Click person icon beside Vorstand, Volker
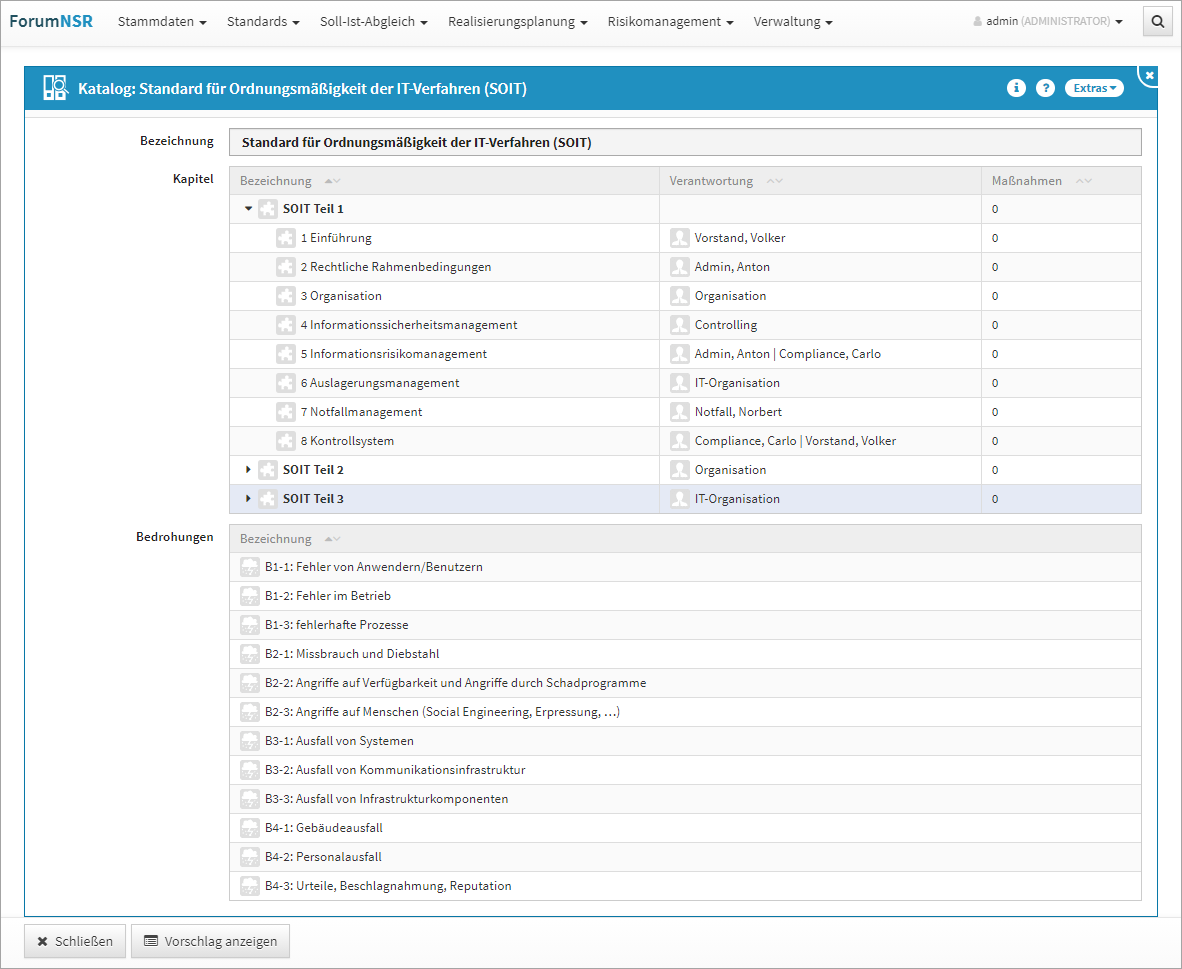This screenshot has width=1182, height=969. tap(680, 238)
